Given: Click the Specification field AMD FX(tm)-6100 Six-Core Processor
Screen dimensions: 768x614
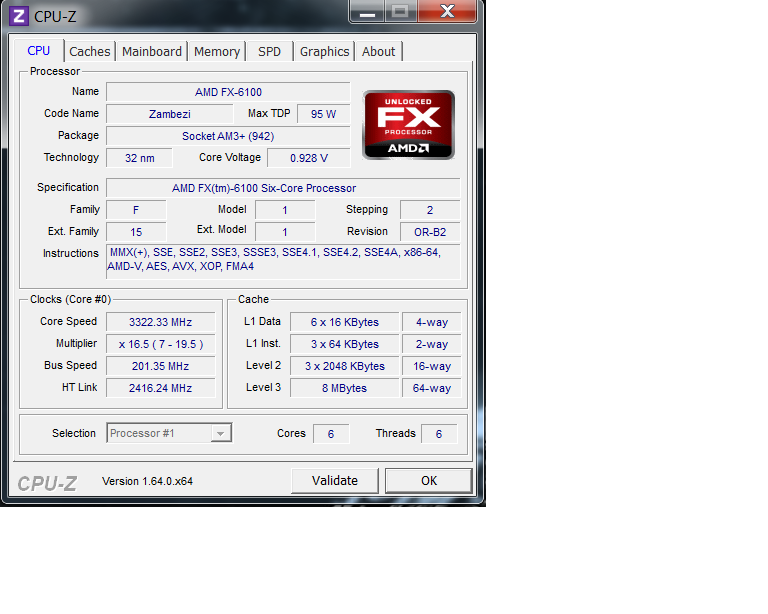Looking at the screenshot, I should pyautogui.click(x=283, y=188).
